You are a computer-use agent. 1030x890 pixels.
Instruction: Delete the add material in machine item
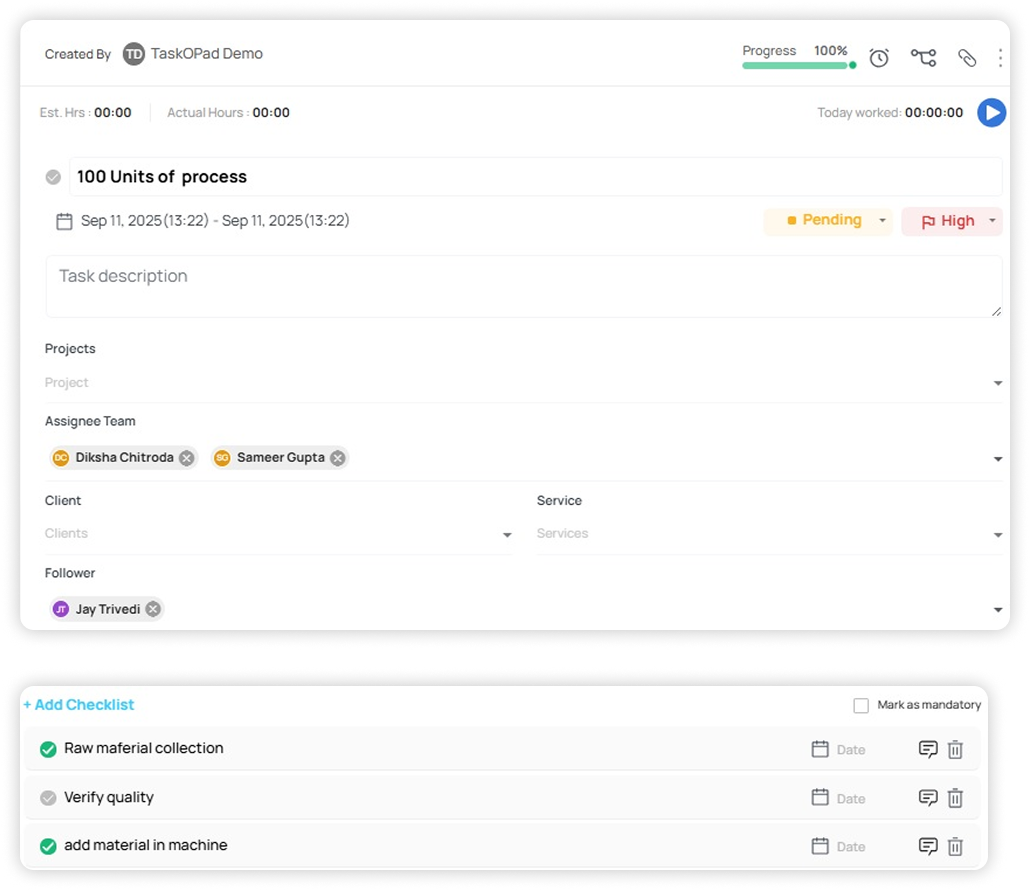pyautogui.click(x=955, y=846)
